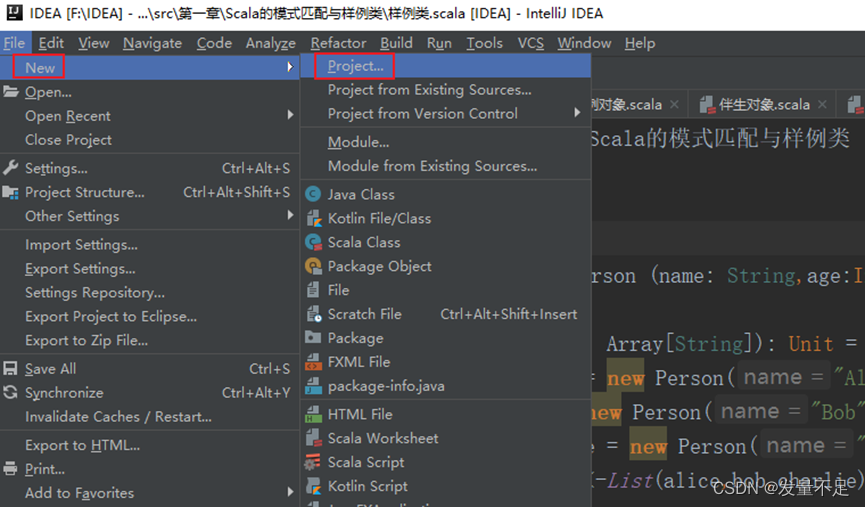Select Module from Existing Sources...
Viewport: 865px width, 507px height.
click(446, 166)
